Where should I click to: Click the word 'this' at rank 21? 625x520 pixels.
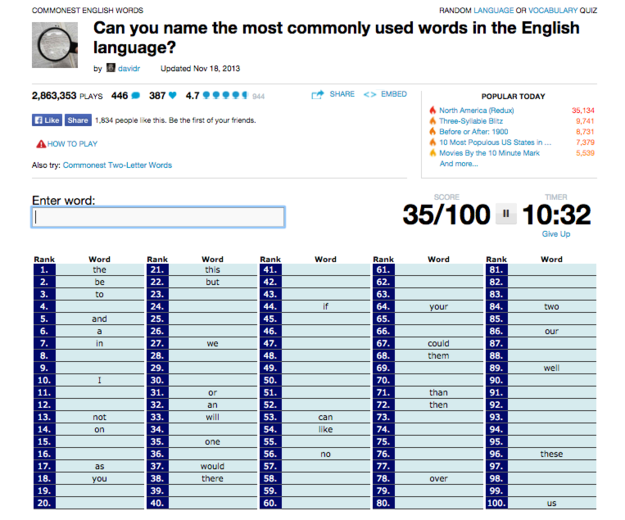pos(212,270)
